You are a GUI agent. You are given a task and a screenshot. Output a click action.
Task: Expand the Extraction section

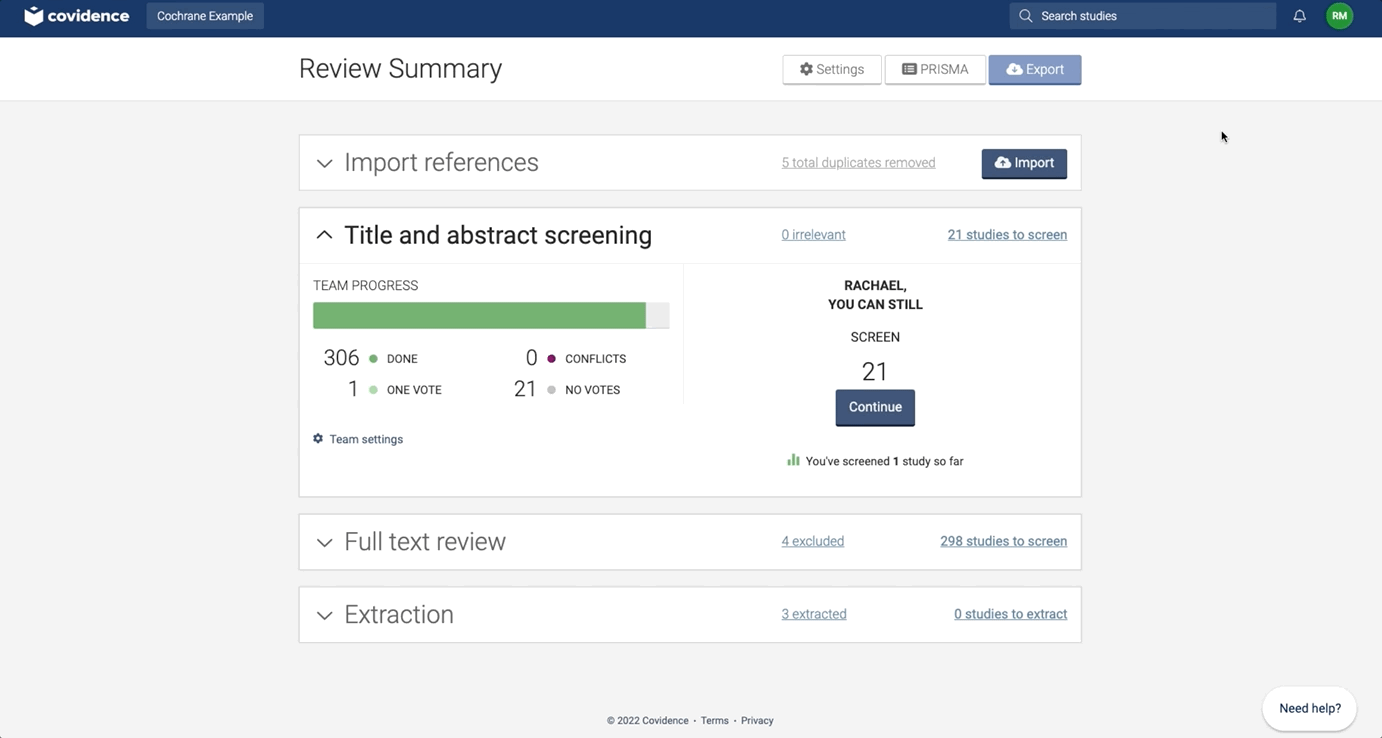click(x=324, y=615)
